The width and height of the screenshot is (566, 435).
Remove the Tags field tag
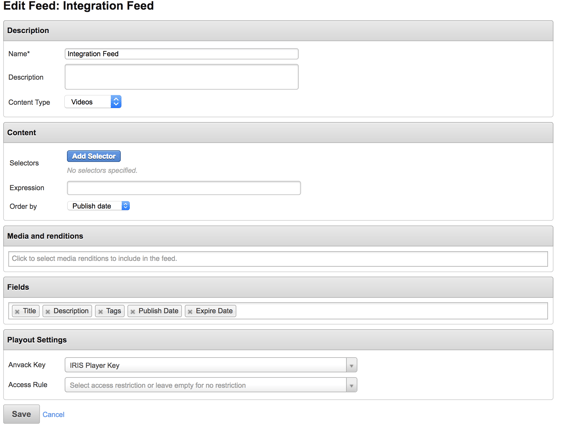(x=100, y=312)
